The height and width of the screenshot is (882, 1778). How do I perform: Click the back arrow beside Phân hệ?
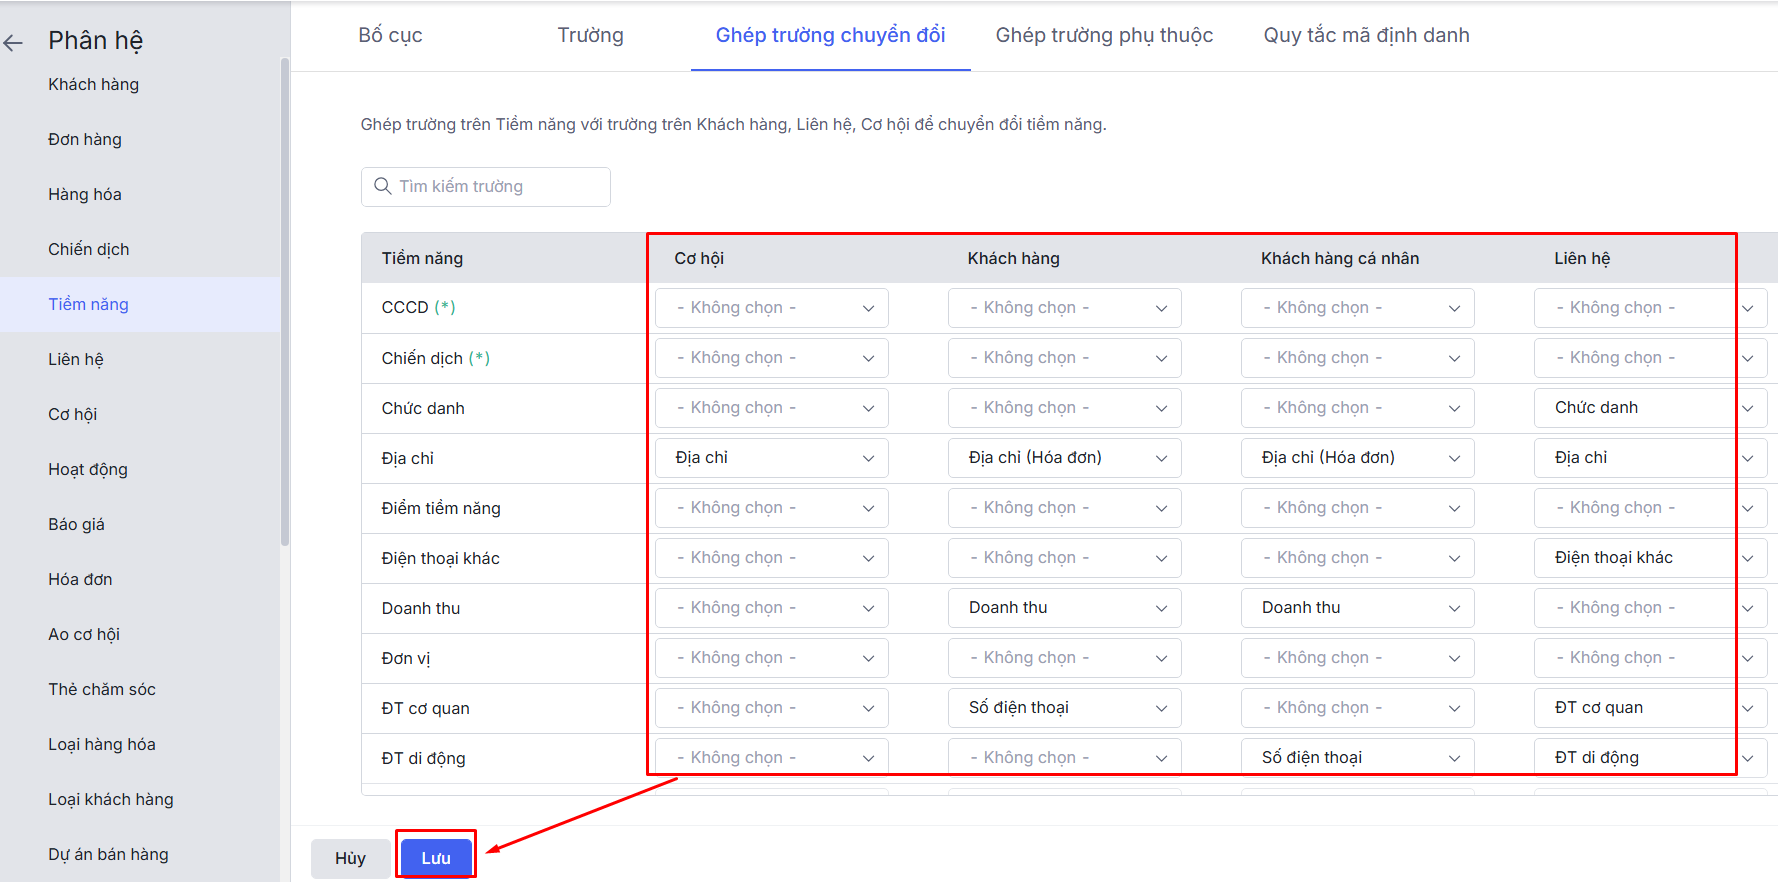[13, 42]
